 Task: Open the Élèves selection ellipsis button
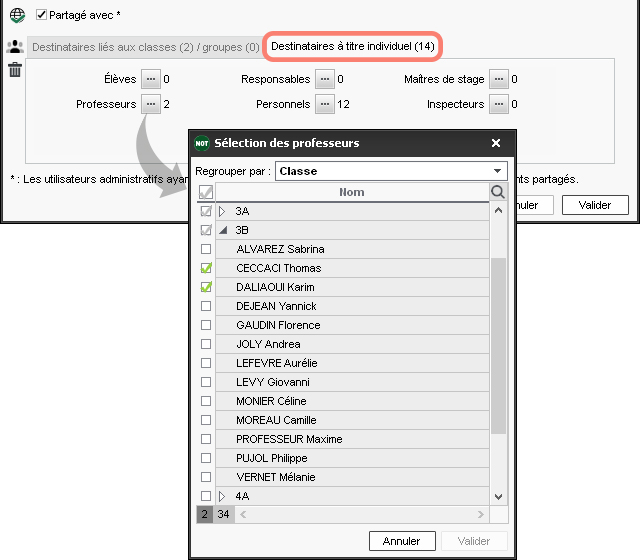coord(151,79)
